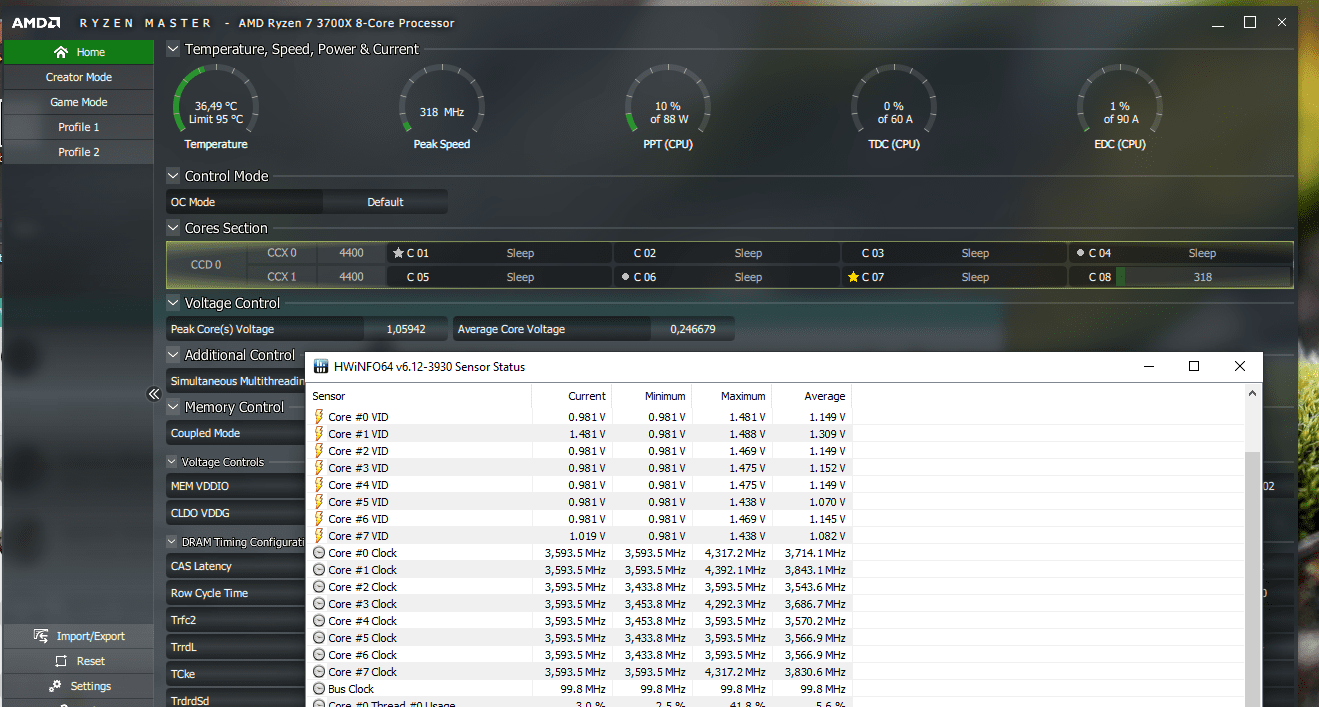
Task: Click the EDC (CPU) gauge
Action: (1120, 108)
